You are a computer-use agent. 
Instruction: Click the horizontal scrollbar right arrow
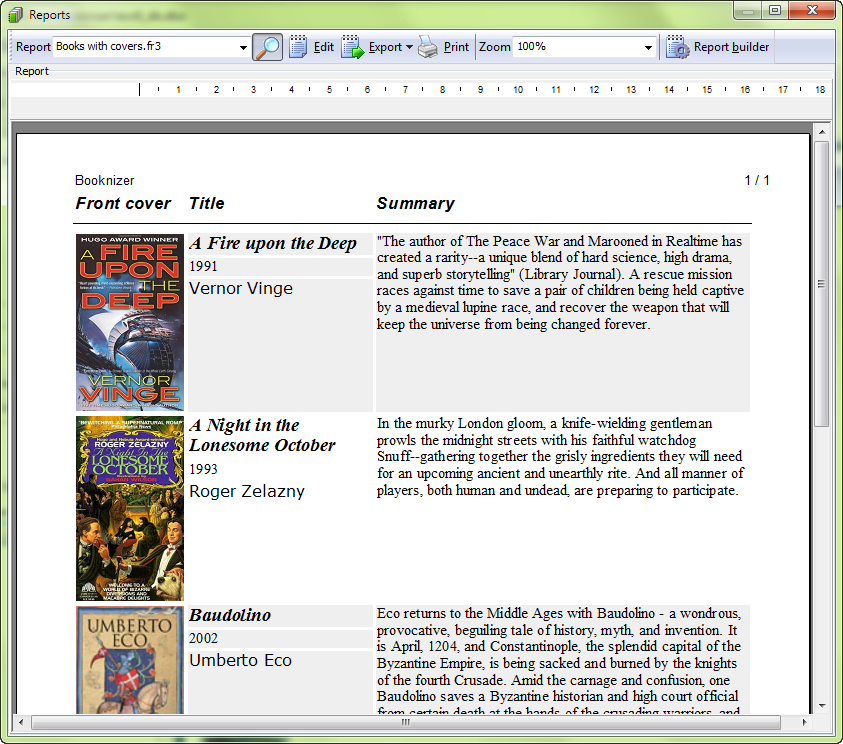pyautogui.click(x=804, y=722)
